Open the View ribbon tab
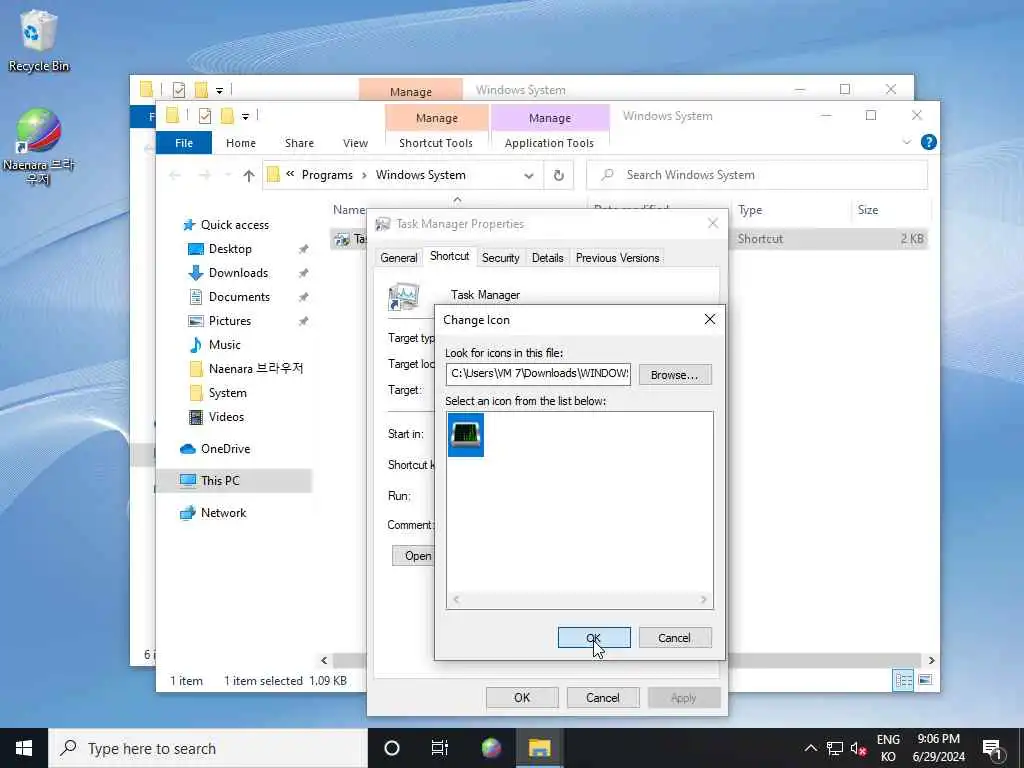Image resolution: width=1024 pixels, height=768 pixels. point(355,142)
